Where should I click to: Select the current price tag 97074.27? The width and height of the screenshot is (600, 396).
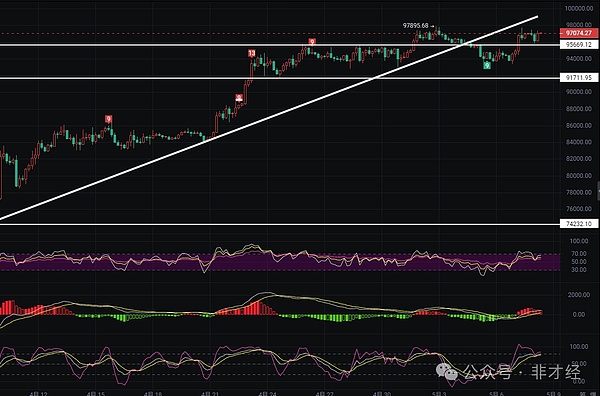coord(579,33)
